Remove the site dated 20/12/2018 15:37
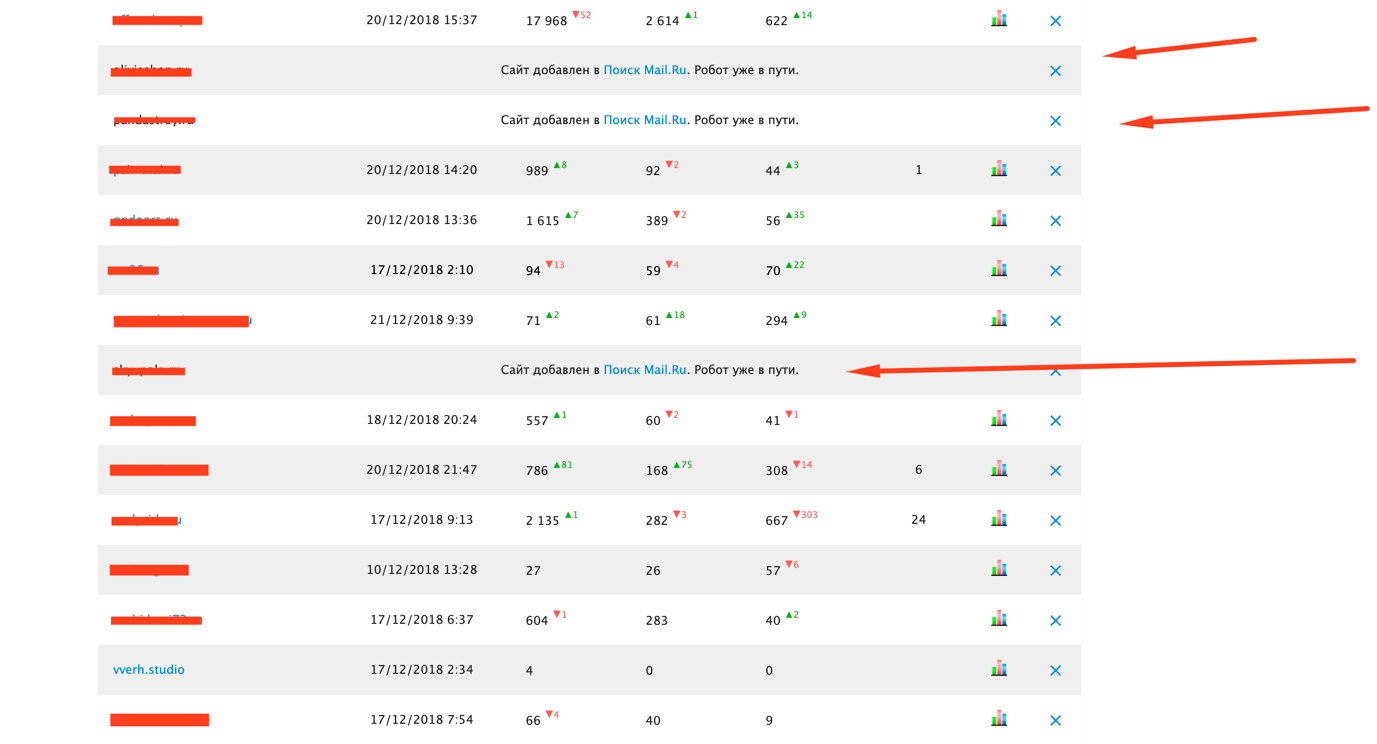This screenshot has width=1377, height=744. click(1055, 21)
